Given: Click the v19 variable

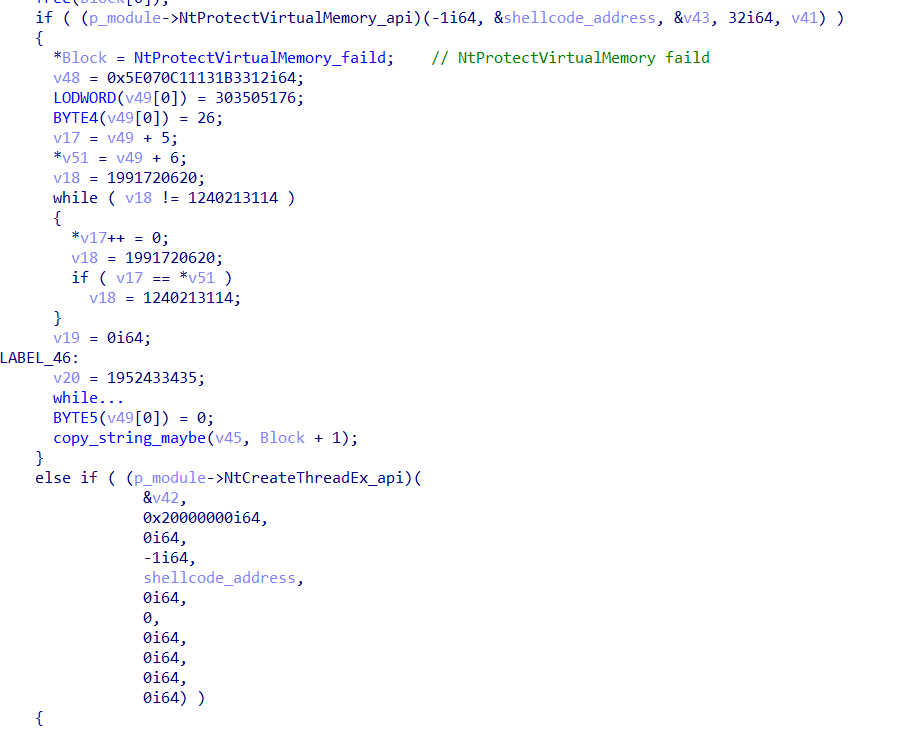Looking at the screenshot, I should pos(66,338).
